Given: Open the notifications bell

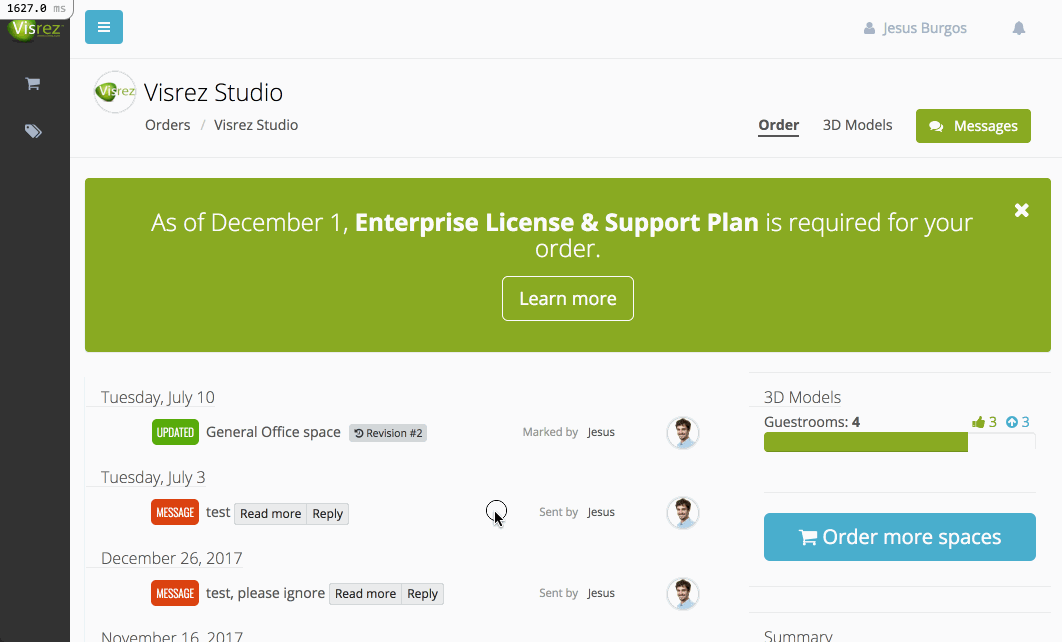Looking at the screenshot, I should click(1019, 28).
